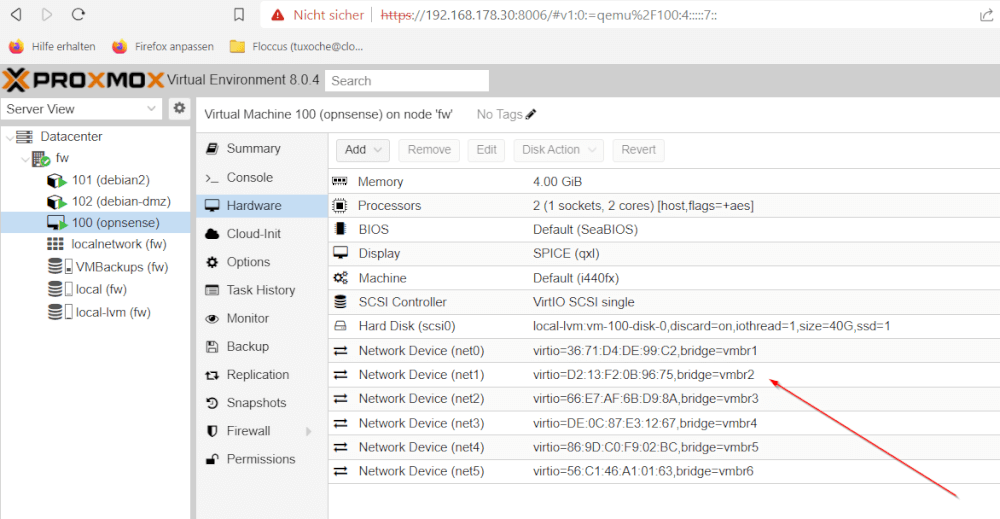This screenshot has width=1000, height=519.
Task: Select the Hard Disk (scsi0) row
Action: (664, 326)
